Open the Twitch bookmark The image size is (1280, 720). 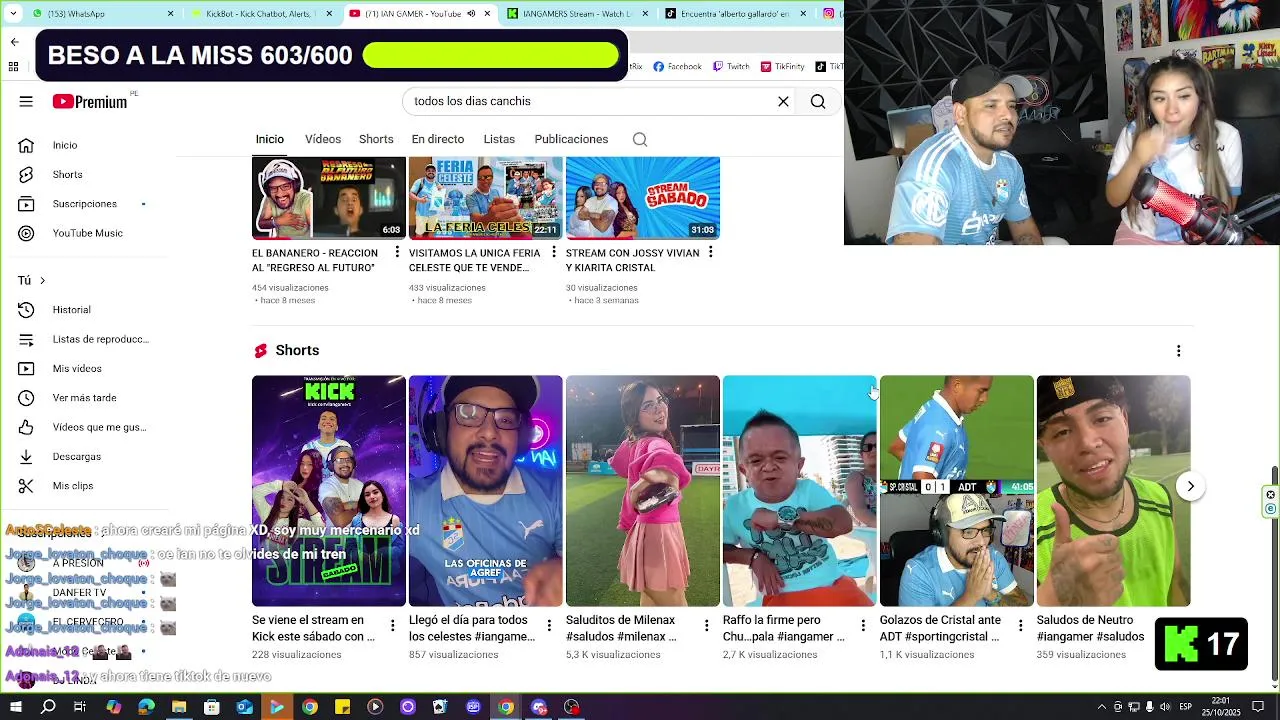click(x=731, y=67)
